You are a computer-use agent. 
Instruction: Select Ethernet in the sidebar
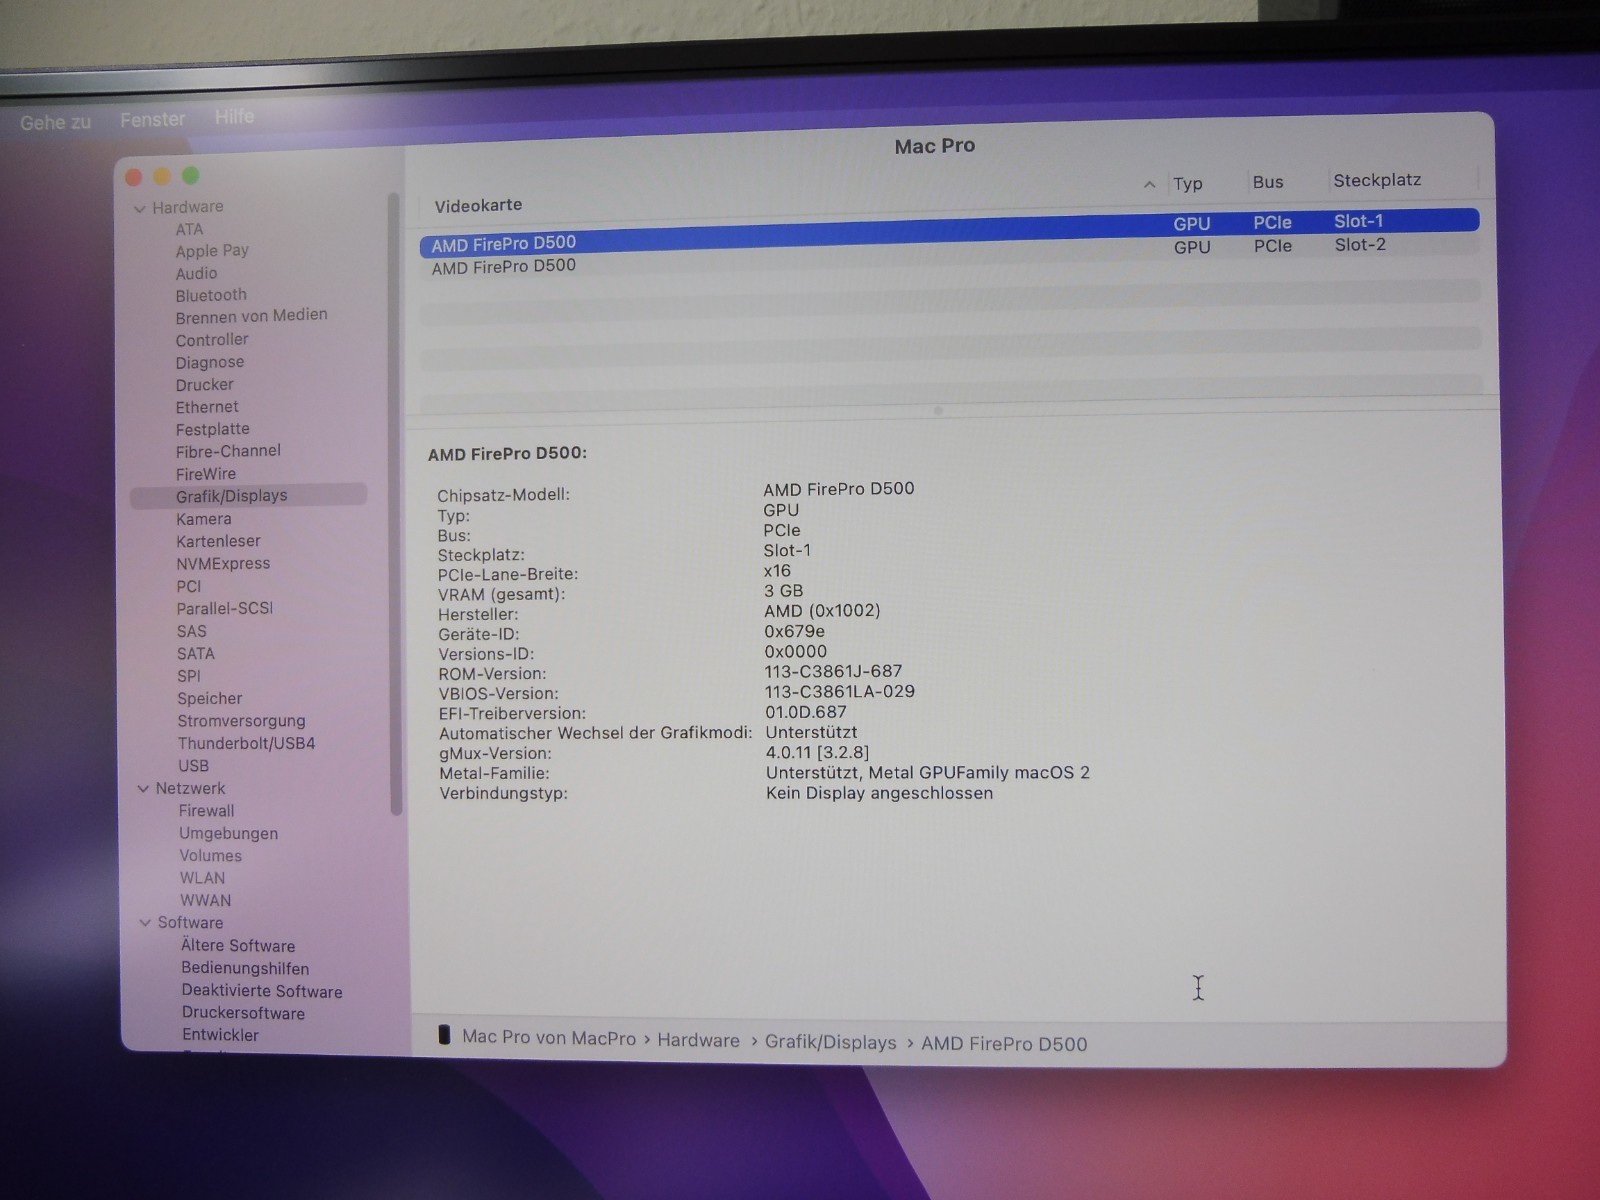pos(207,407)
